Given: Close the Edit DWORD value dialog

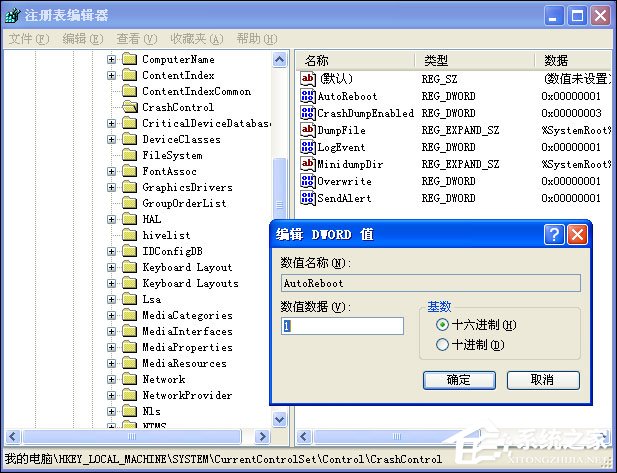Looking at the screenshot, I should click(577, 235).
